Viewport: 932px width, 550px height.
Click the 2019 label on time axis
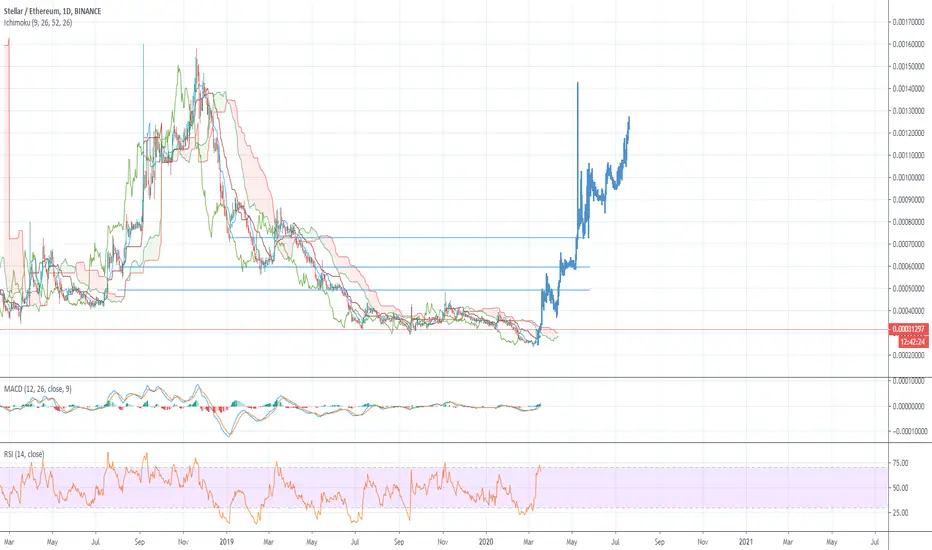(x=226, y=542)
